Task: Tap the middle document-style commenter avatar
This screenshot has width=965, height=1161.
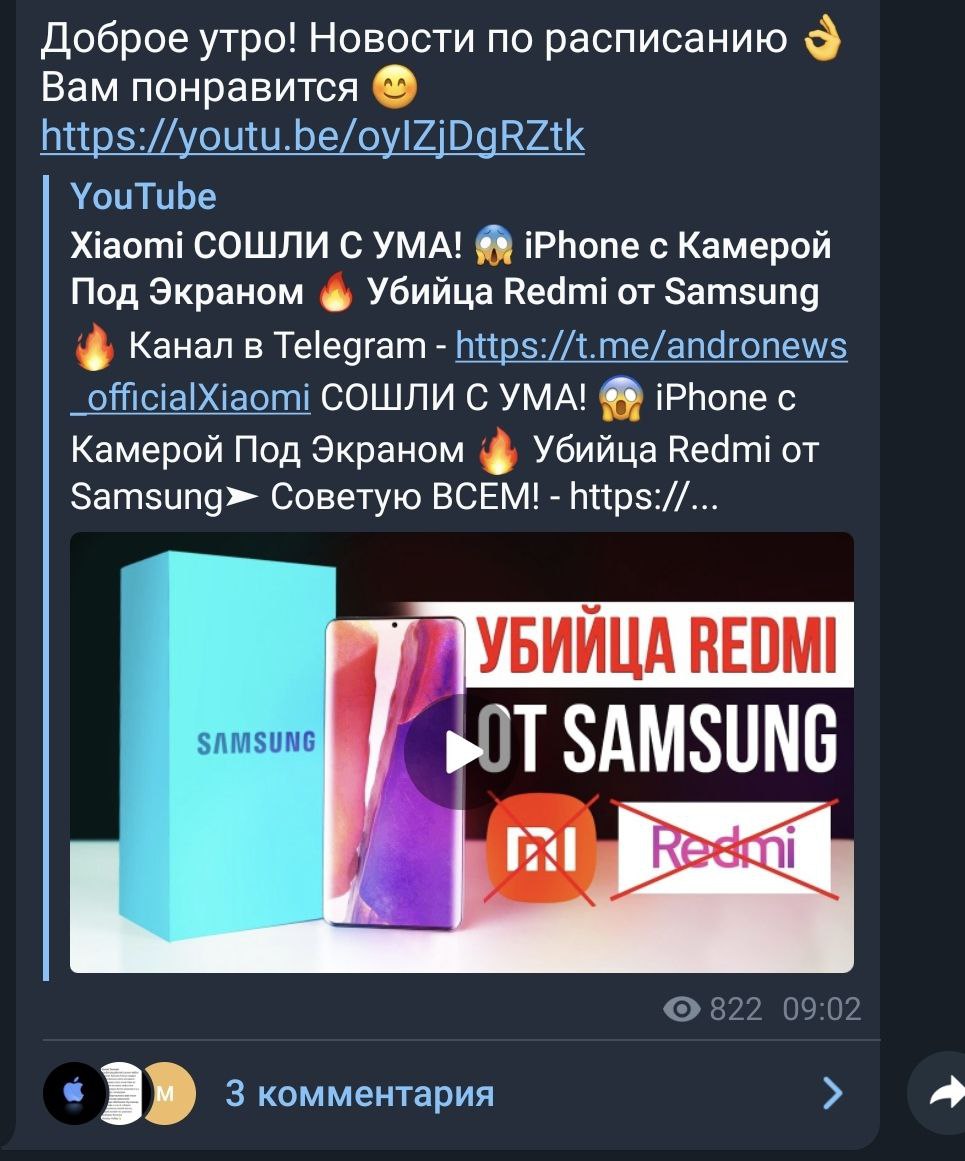Action: 122,1093
